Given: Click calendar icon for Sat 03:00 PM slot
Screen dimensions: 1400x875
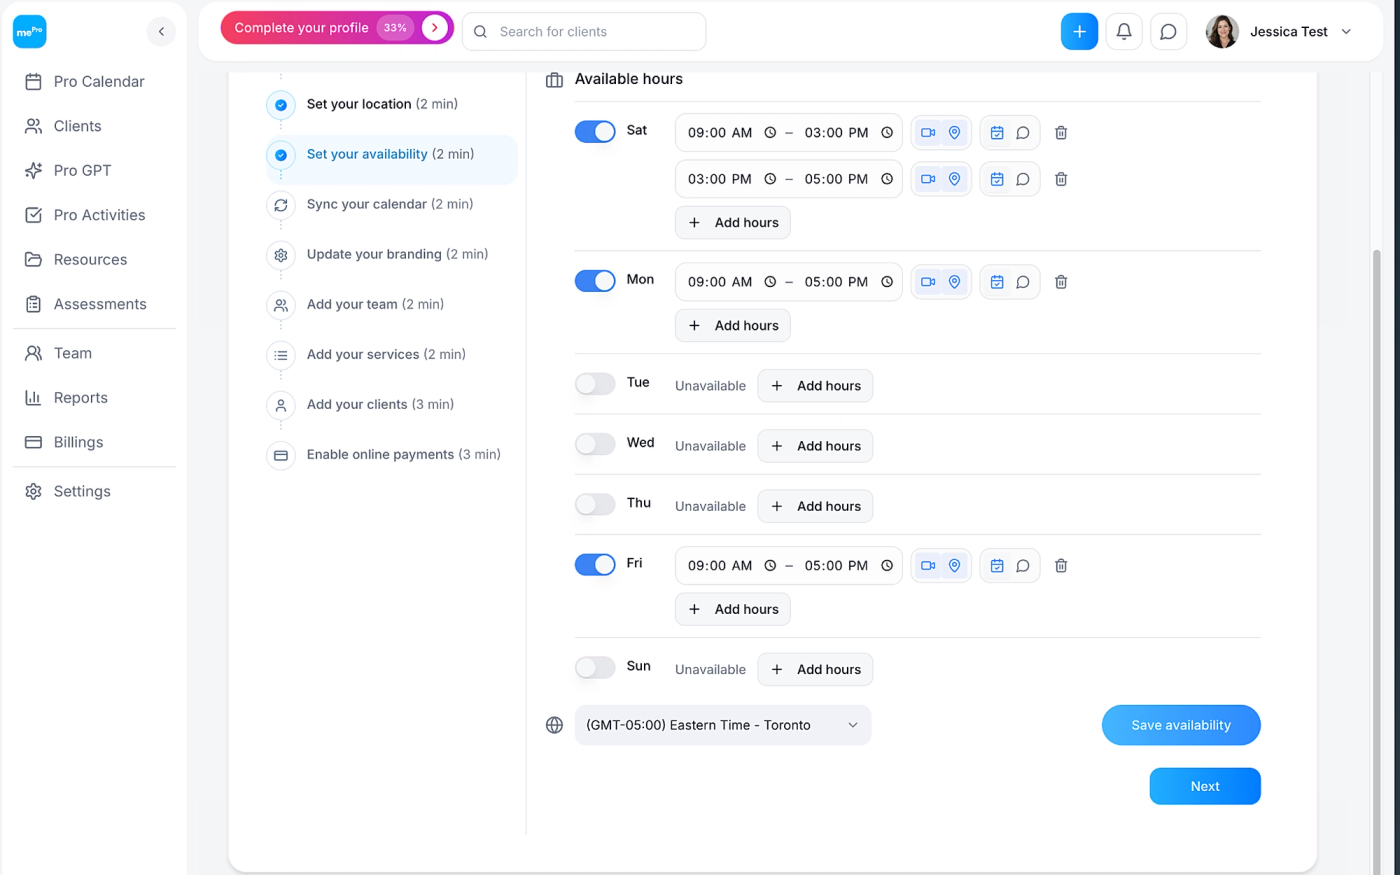Looking at the screenshot, I should pyautogui.click(x=997, y=179).
